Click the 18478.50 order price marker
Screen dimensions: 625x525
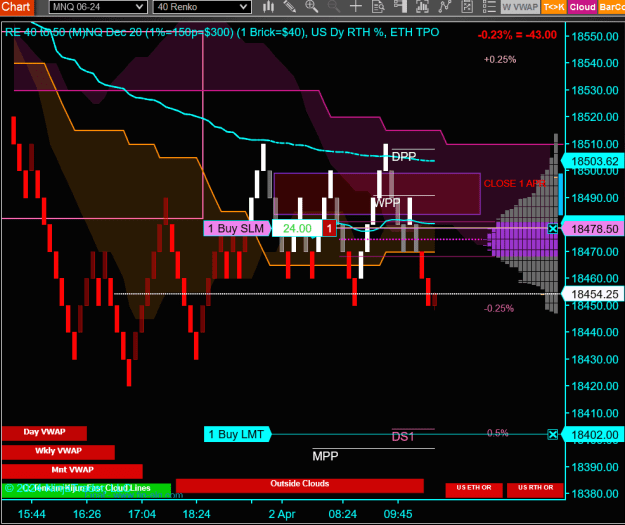(x=593, y=229)
